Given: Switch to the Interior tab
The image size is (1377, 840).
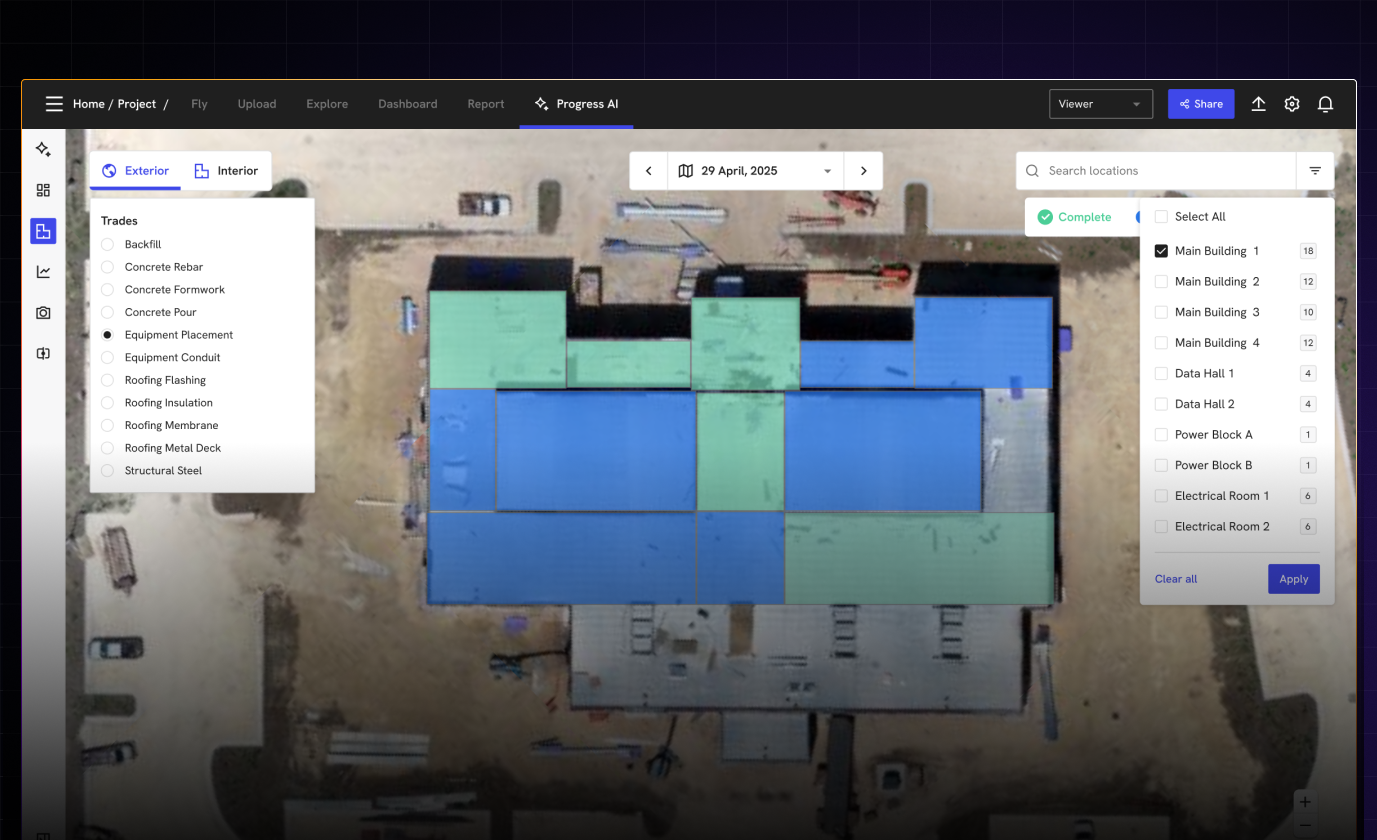Looking at the screenshot, I should pyautogui.click(x=227, y=170).
